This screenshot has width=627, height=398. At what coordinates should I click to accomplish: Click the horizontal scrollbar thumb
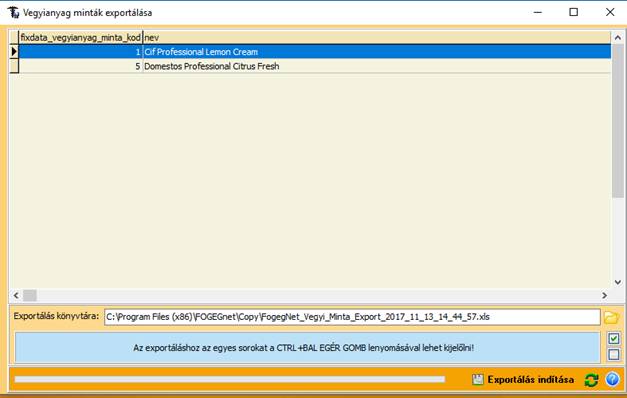30,296
